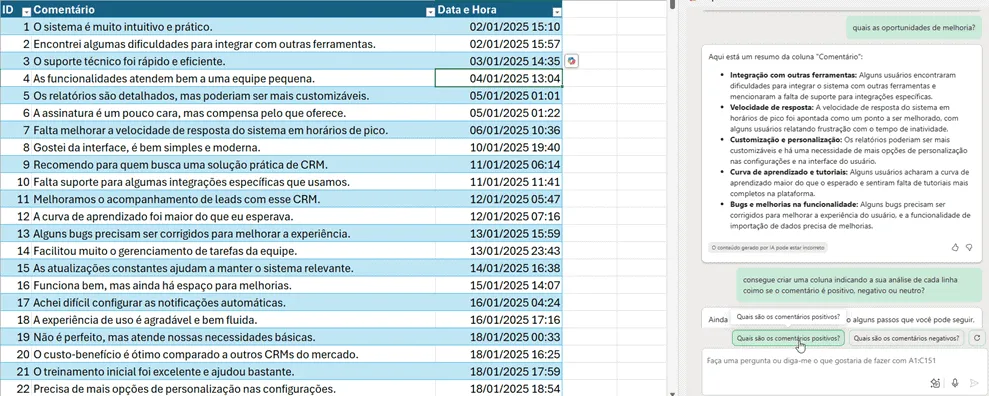Select cell 'O sistema é muito intuitivo e prático.'
Screen dimensions: 989x396
[233, 27]
